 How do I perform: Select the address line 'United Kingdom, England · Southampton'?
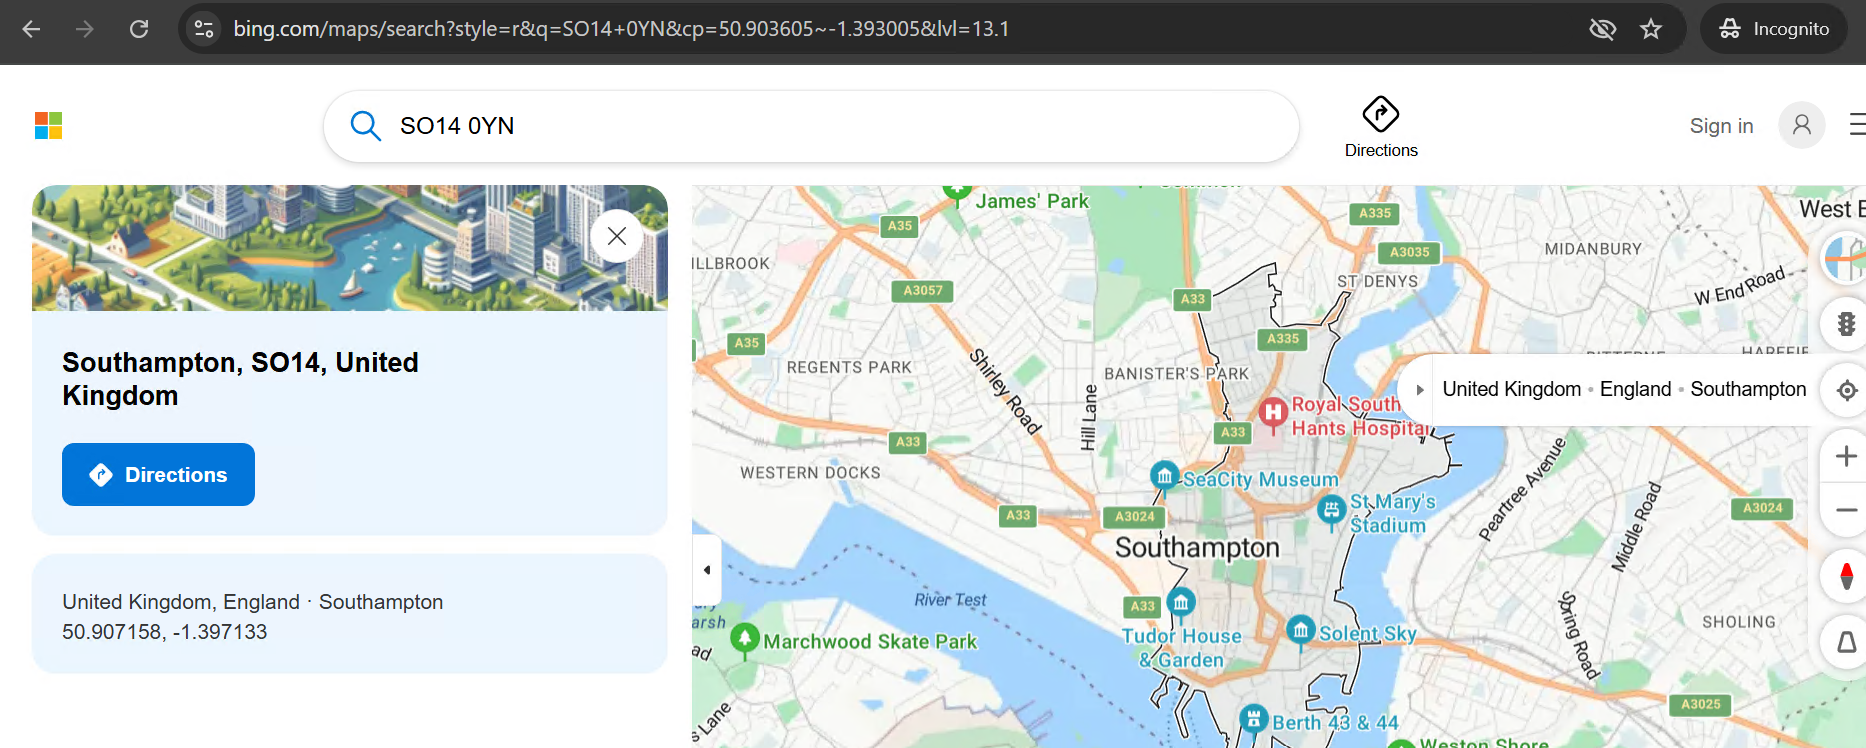click(x=252, y=602)
